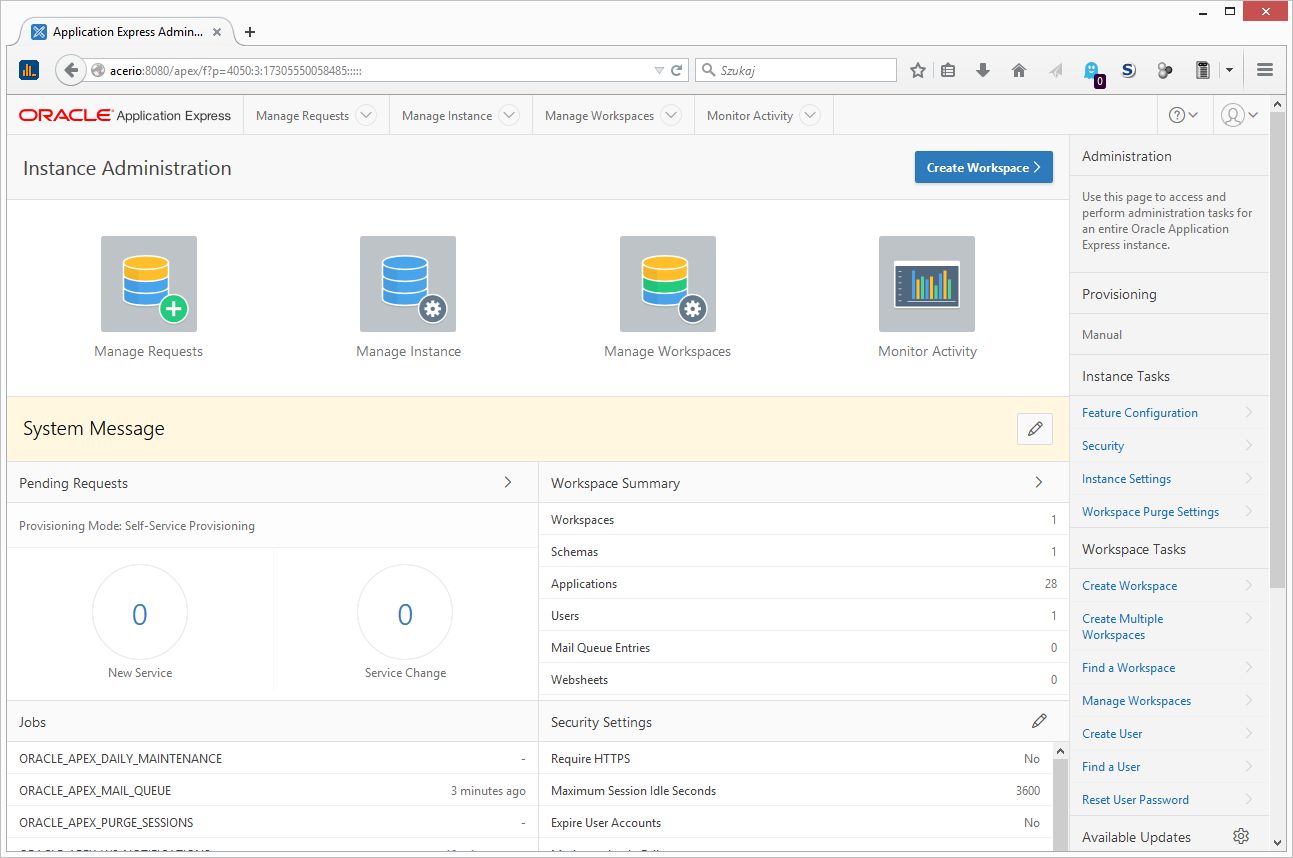The image size is (1293, 858).
Task: Go to the browser home page icon
Action: (x=1019, y=70)
